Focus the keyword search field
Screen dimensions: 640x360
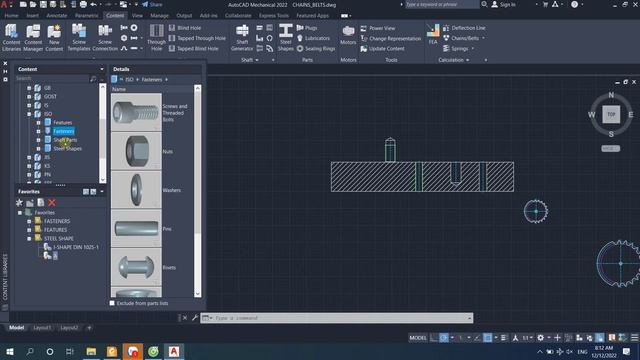[x=442, y=4]
